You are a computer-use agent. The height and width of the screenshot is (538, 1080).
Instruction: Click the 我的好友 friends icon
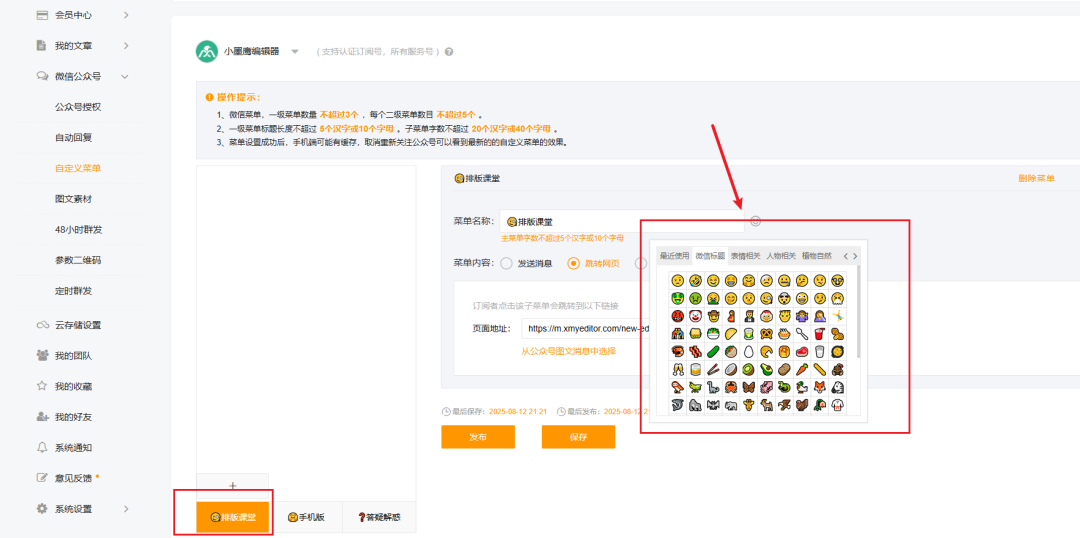coord(42,417)
